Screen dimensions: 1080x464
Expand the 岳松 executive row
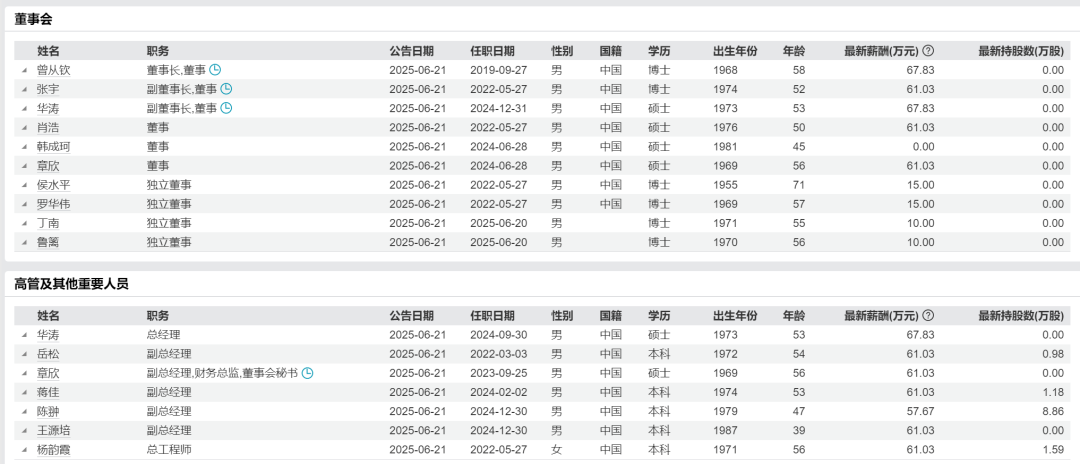(24, 354)
